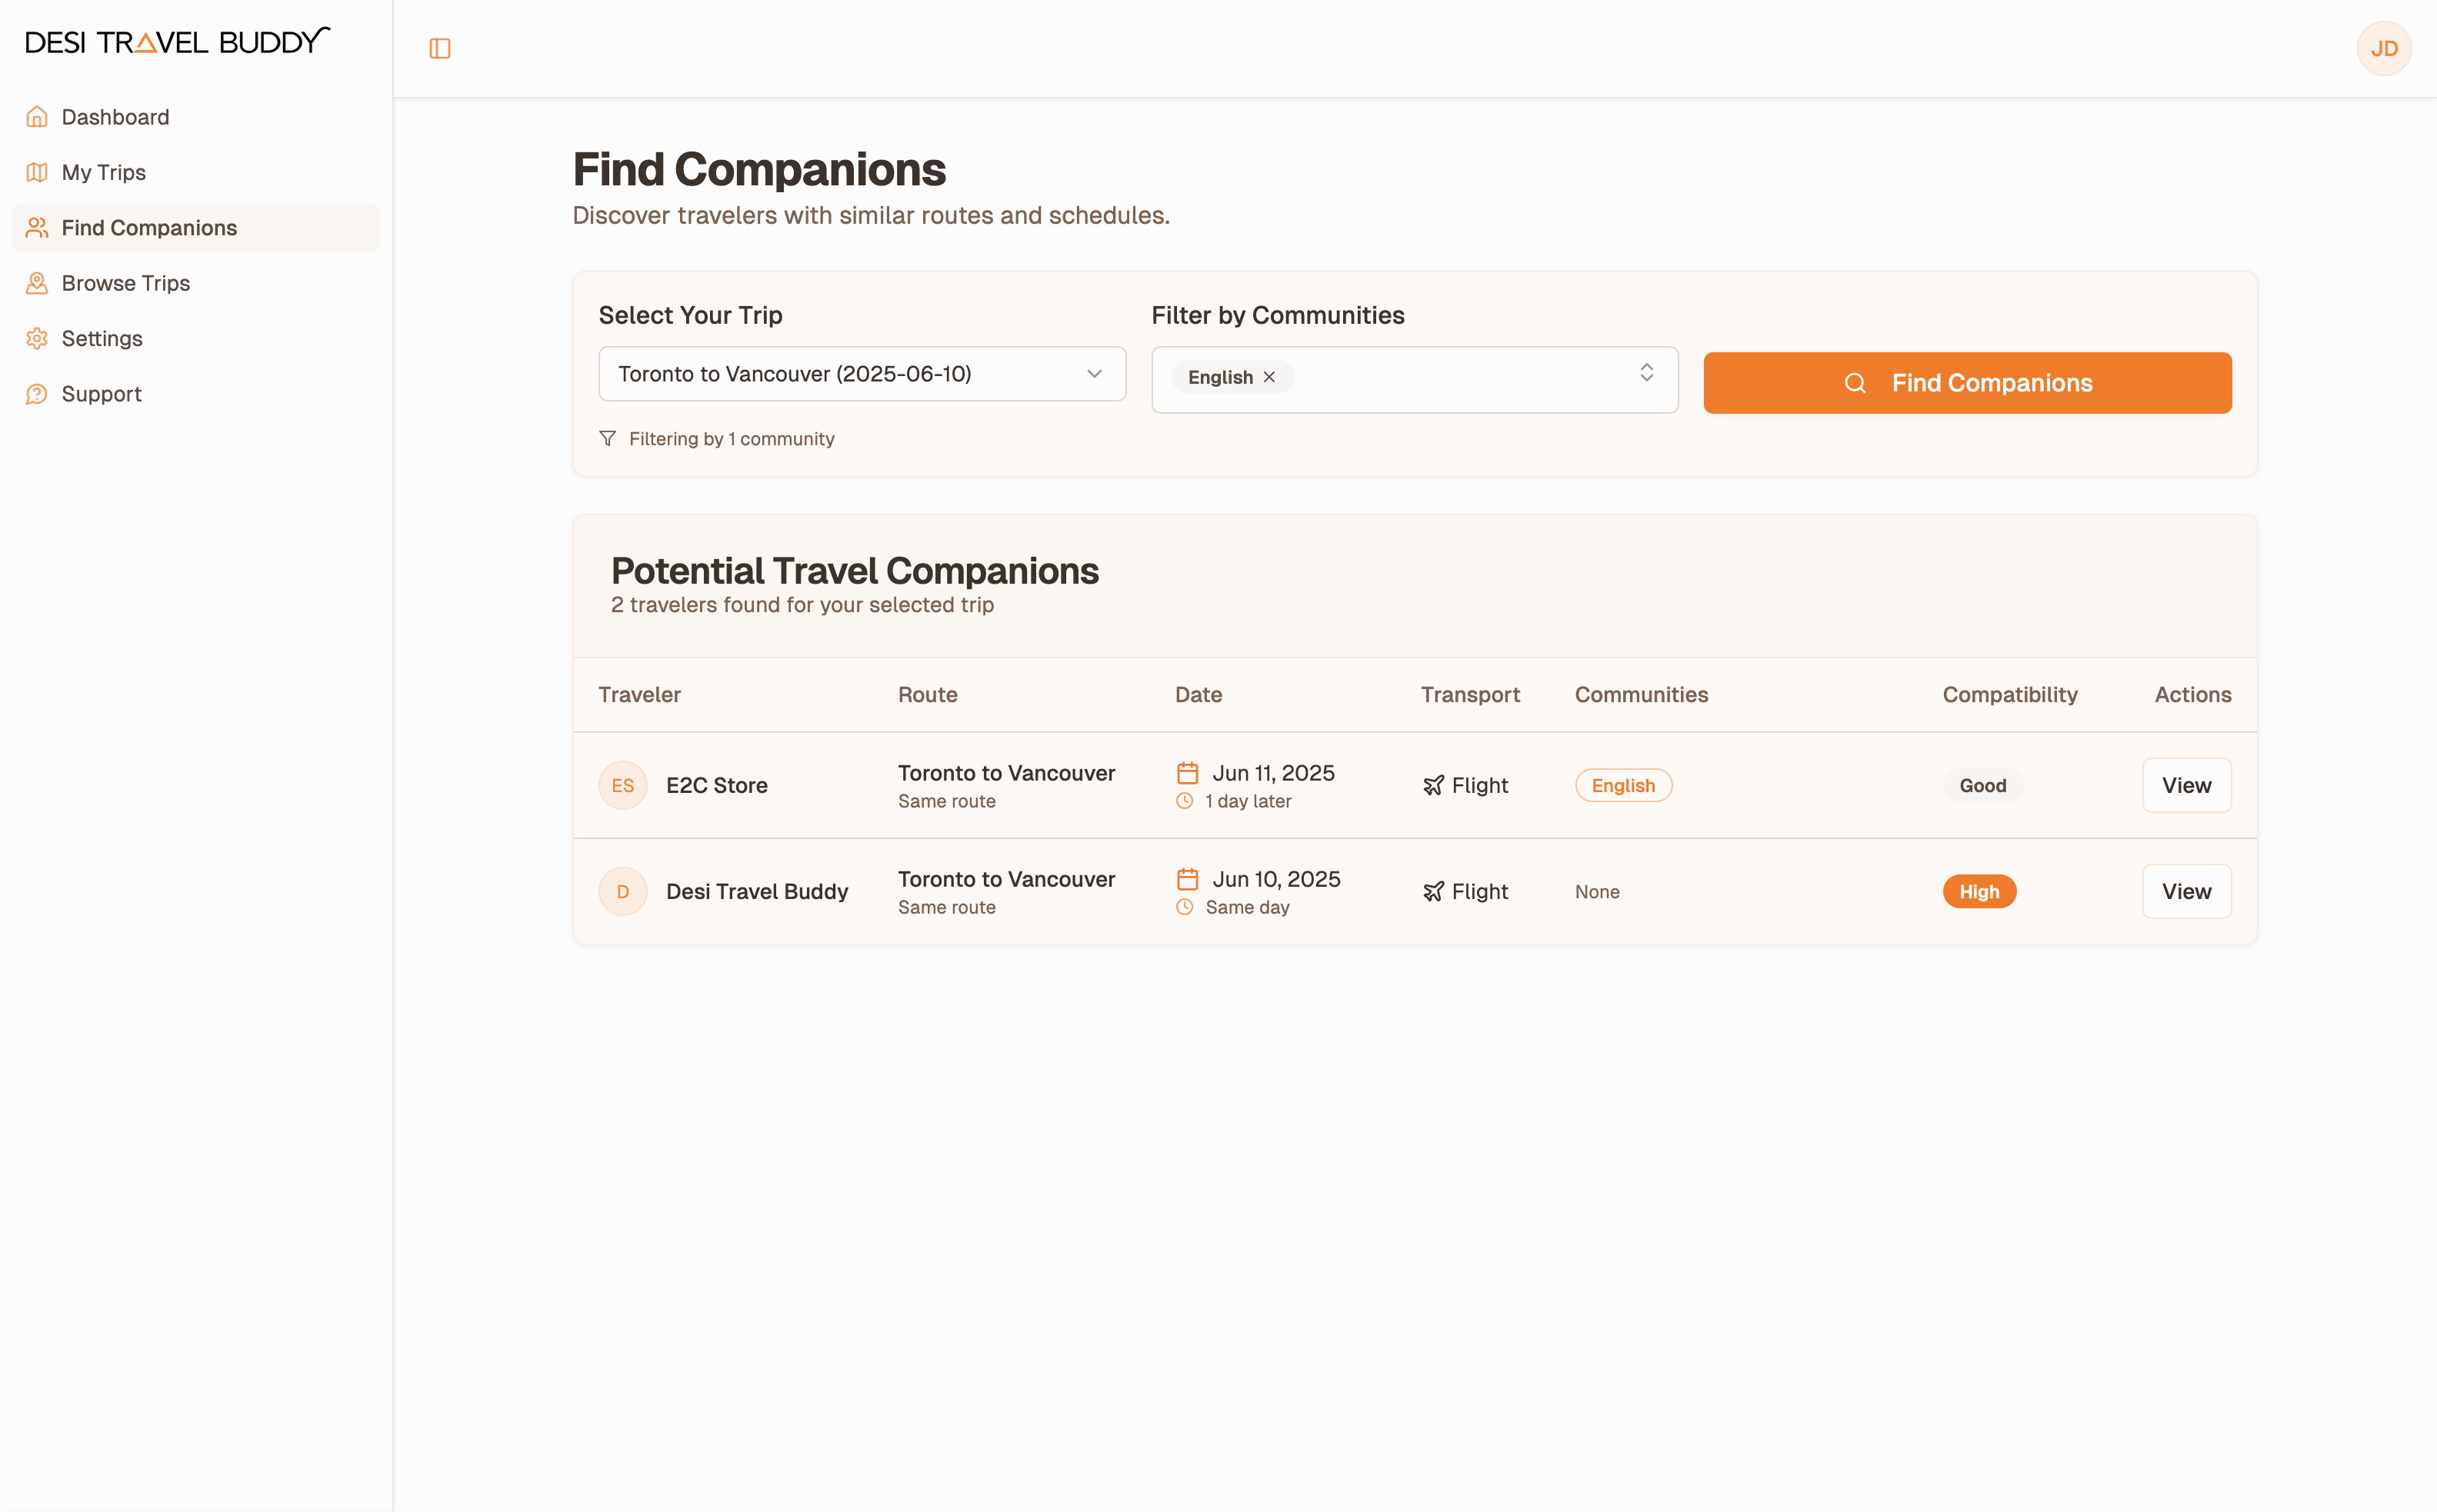
Task: Click the English badge in E2C Store row
Action: pos(1623,785)
